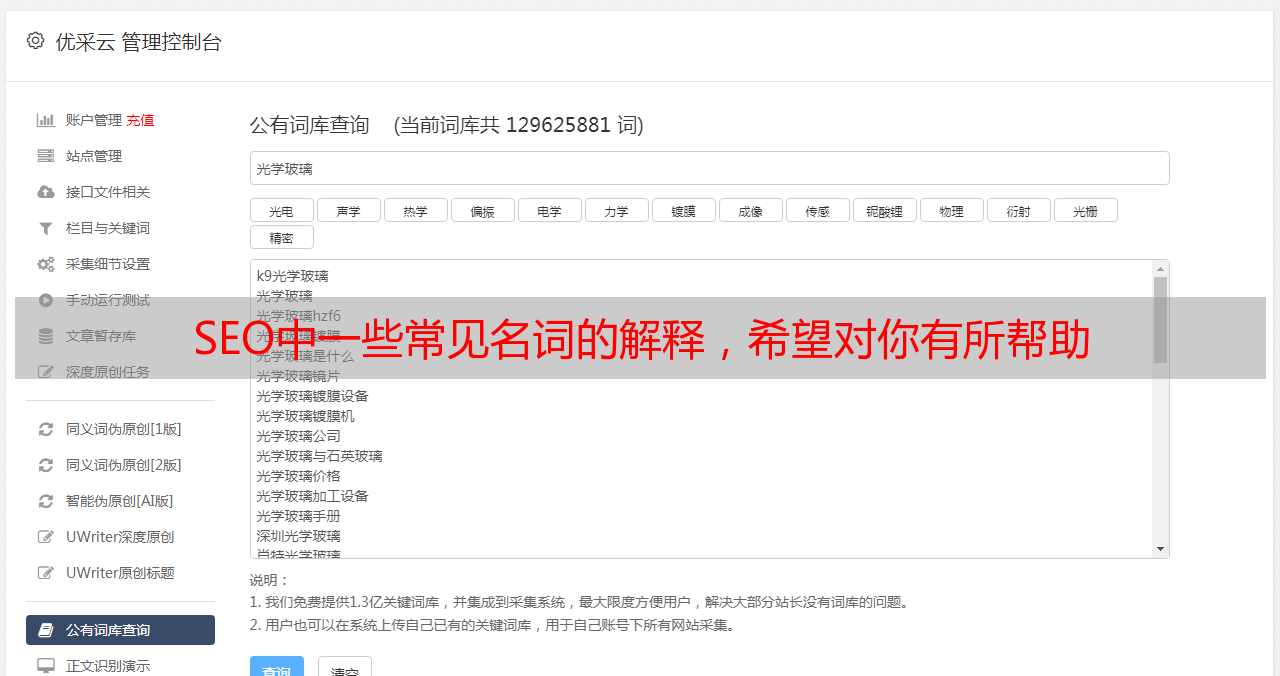Image resolution: width=1280 pixels, height=676 pixels.
Task: Click the results list scrollbar thumb
Action: pos(1160,320)
